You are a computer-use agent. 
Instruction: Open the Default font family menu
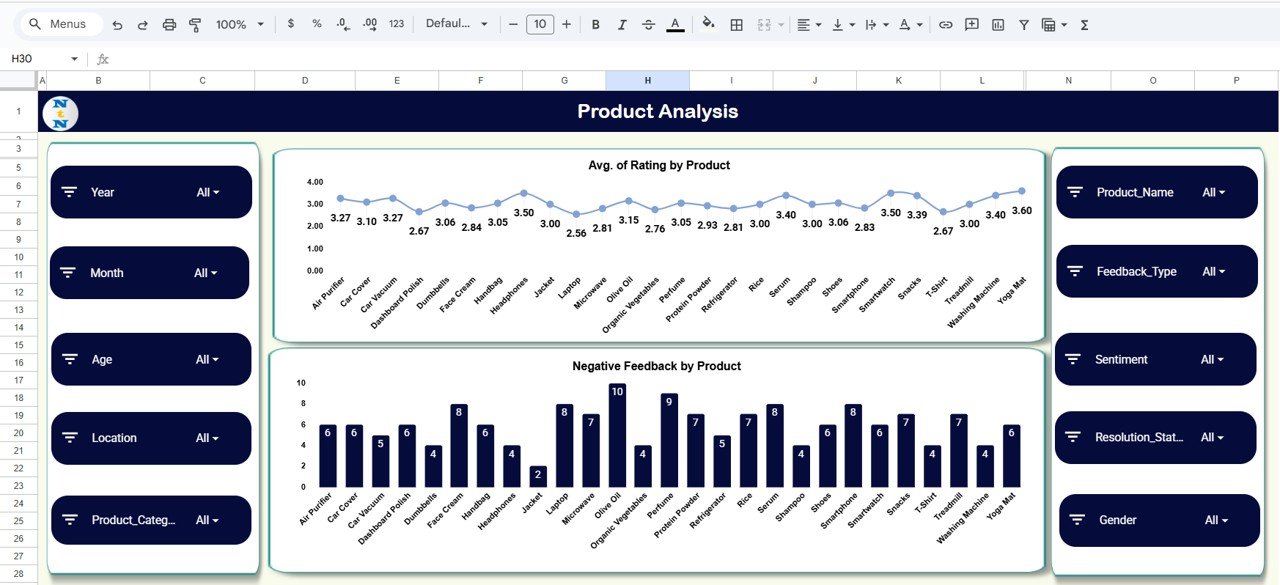(457, 24)
